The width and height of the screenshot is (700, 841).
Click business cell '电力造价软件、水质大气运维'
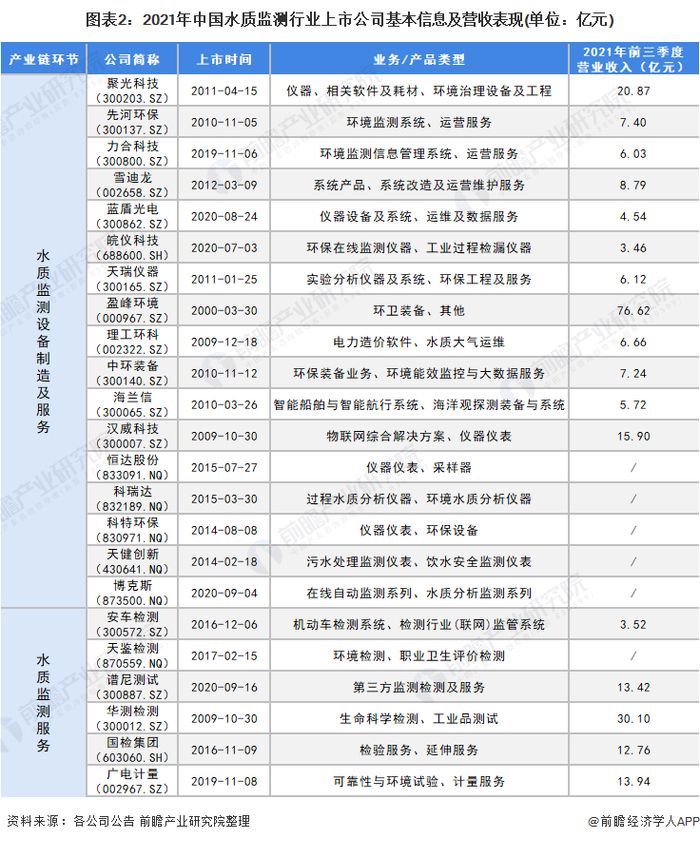pyautogui.click(x=419, y=342)
